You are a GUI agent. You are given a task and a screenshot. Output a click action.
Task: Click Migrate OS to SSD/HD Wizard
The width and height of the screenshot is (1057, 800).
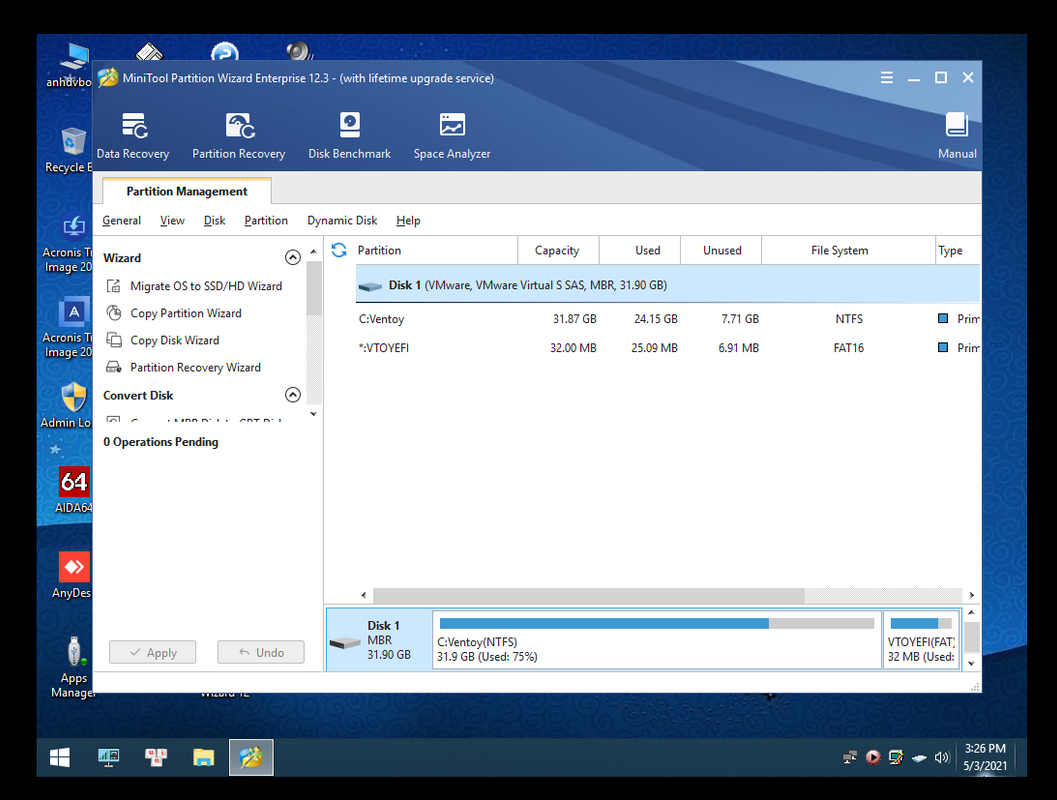195,286
